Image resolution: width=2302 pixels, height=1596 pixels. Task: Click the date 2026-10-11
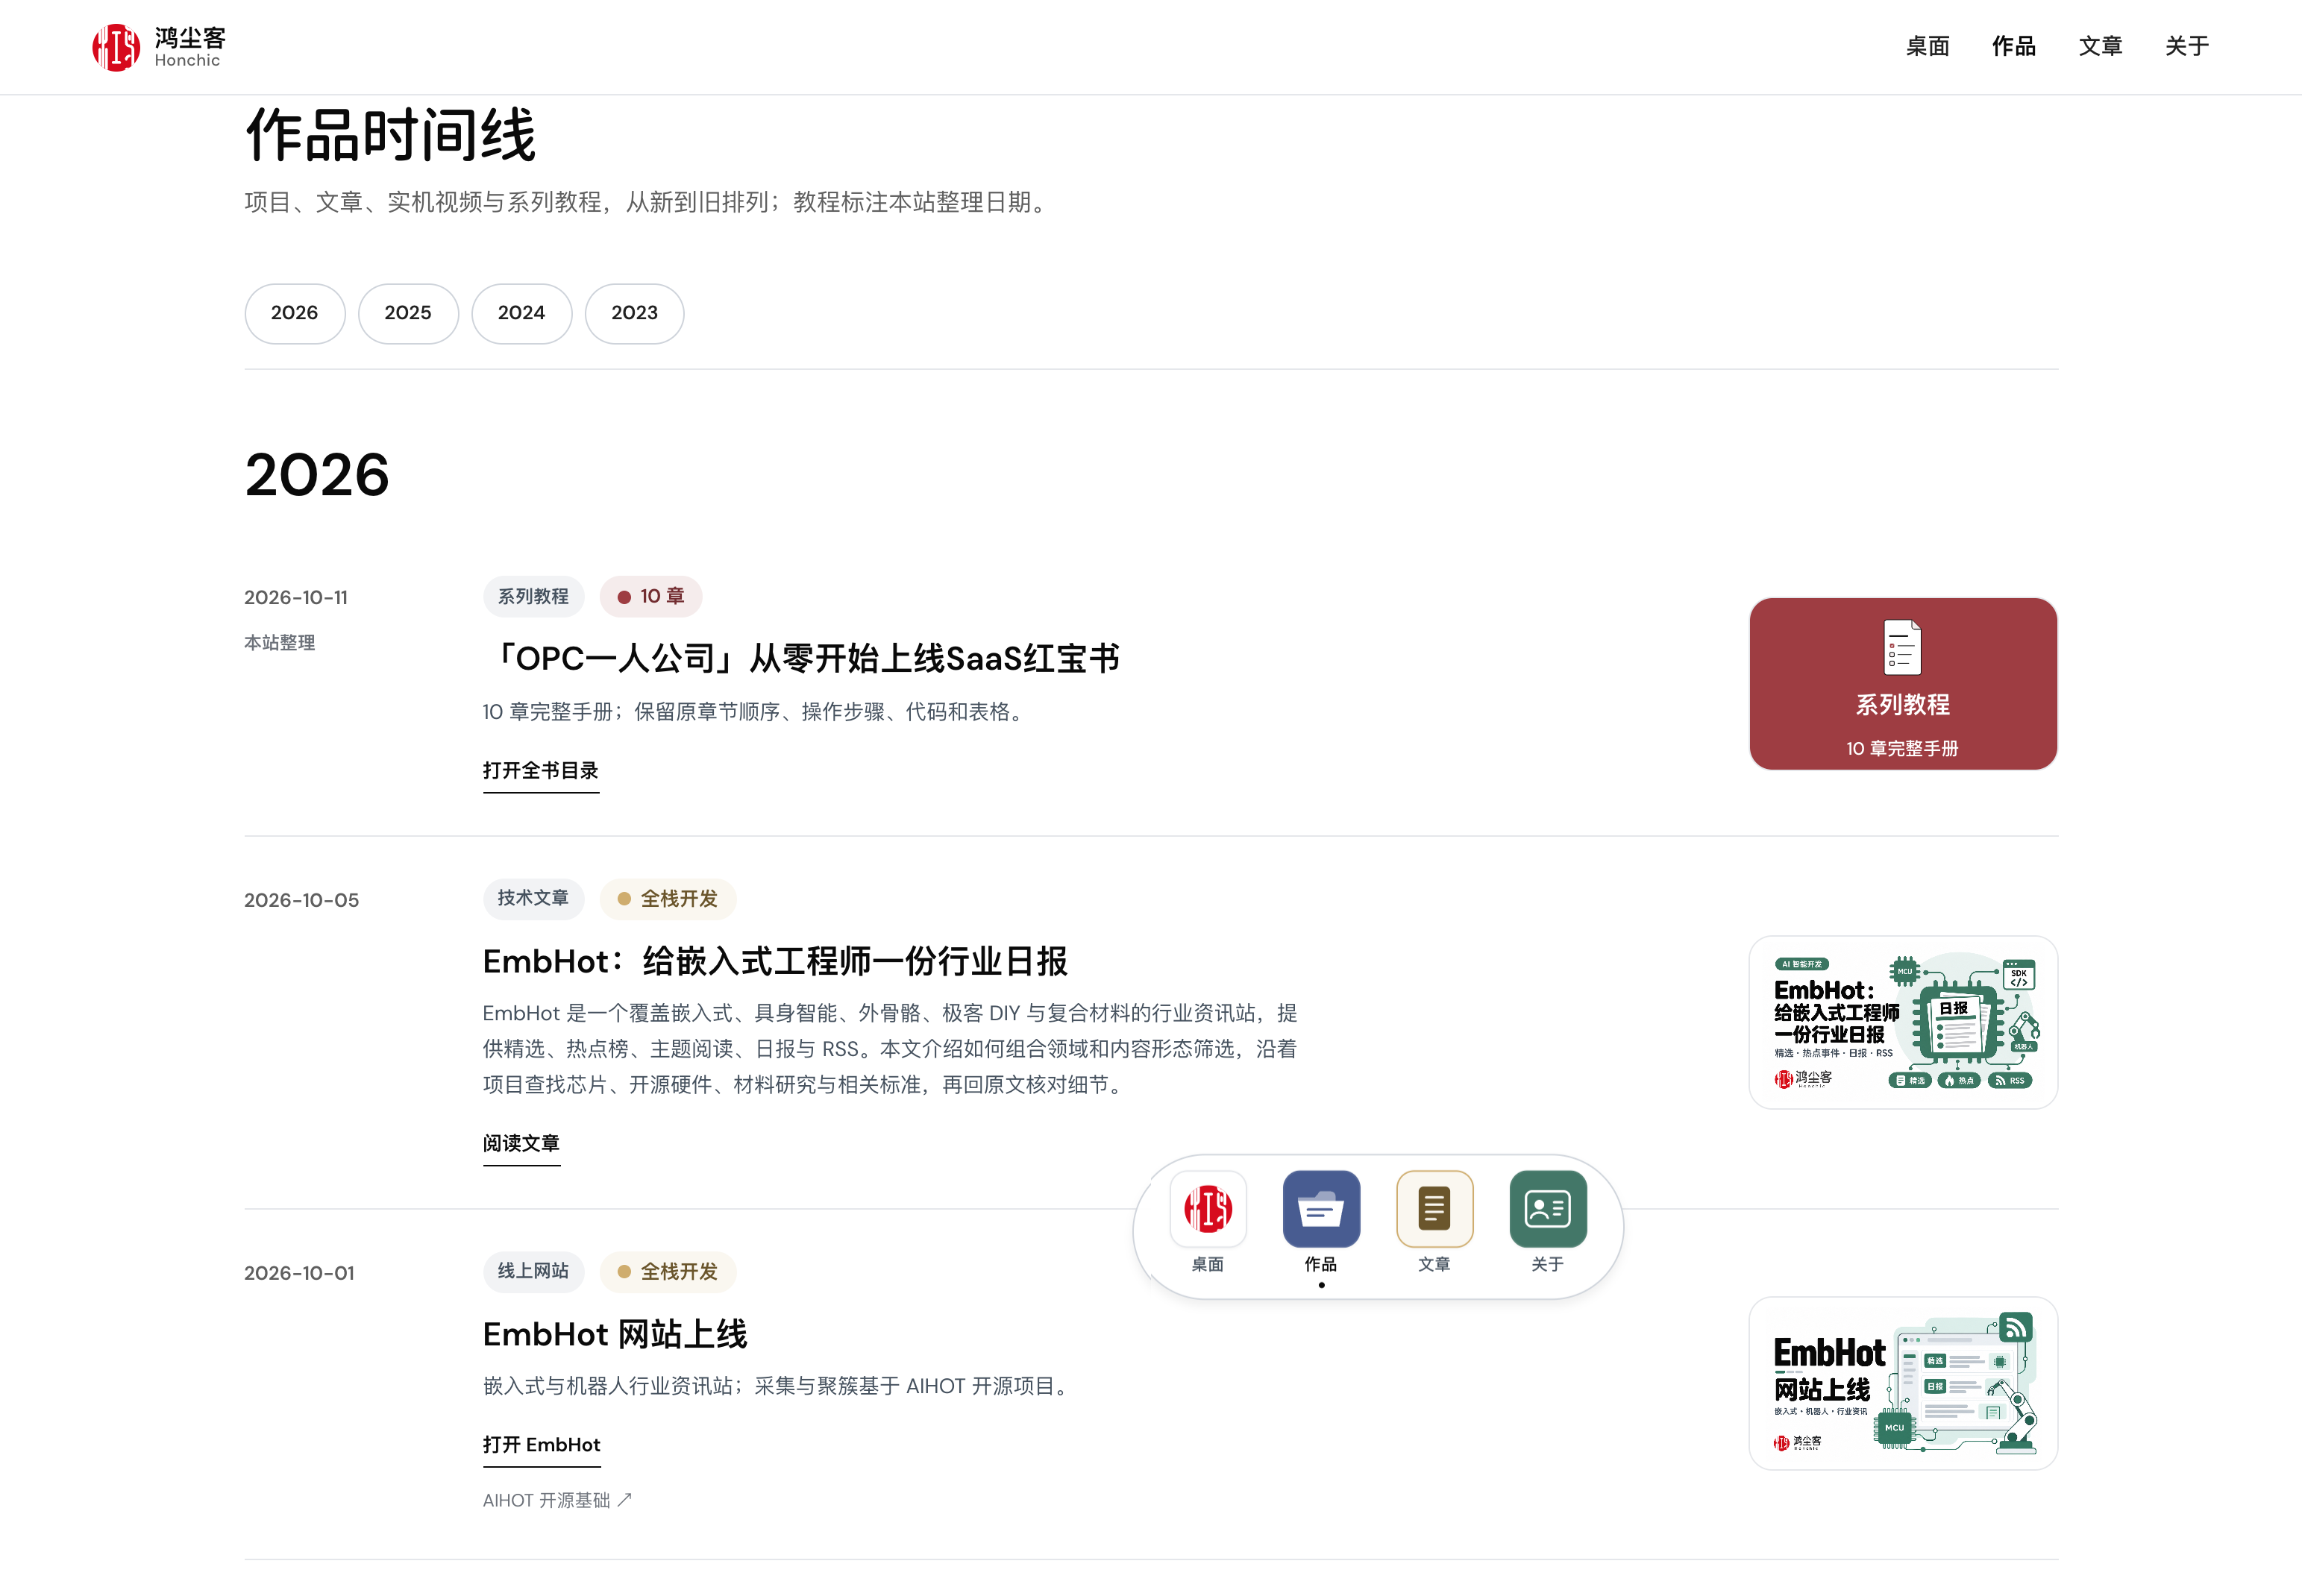pyautogui.click(x=296, y=598)
